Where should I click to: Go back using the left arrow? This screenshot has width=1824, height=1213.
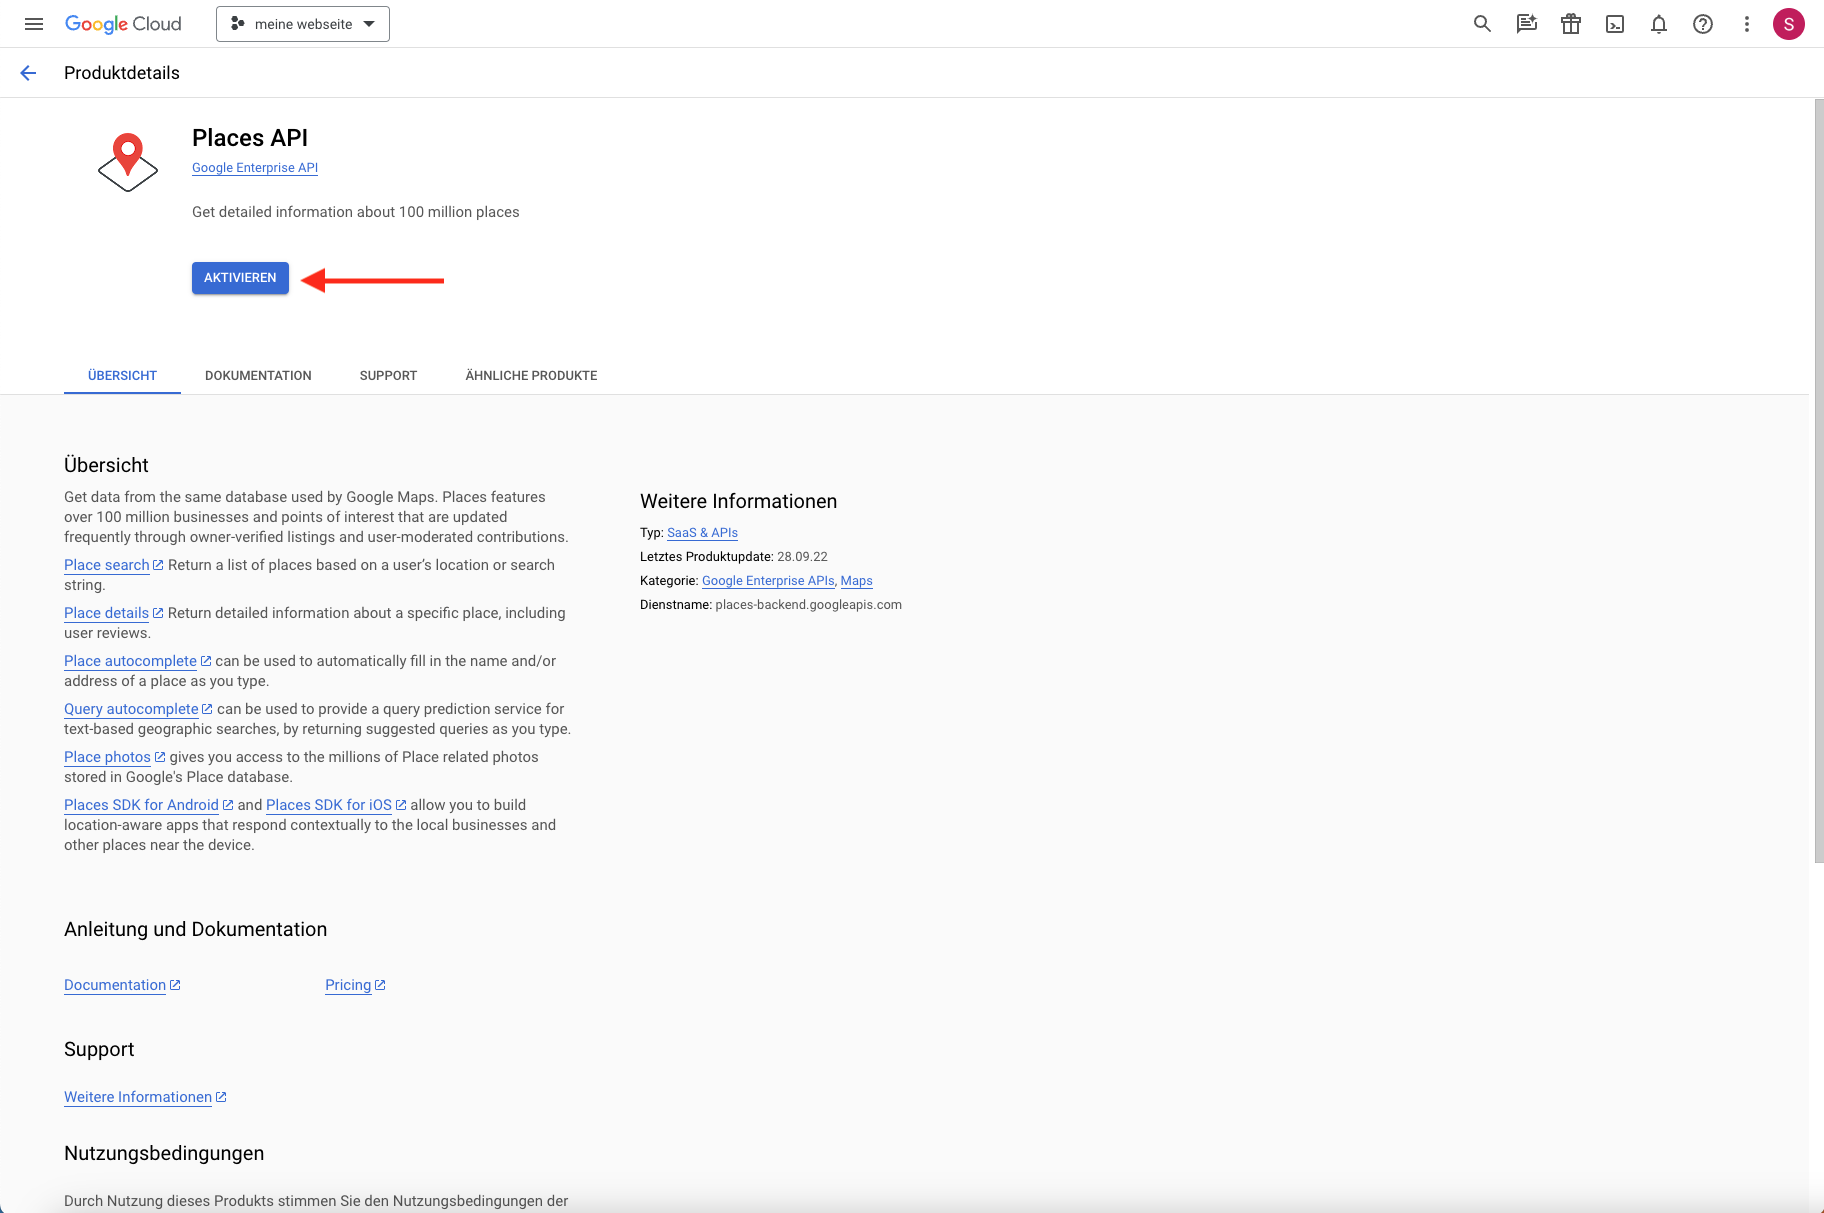tap(28, 73)
